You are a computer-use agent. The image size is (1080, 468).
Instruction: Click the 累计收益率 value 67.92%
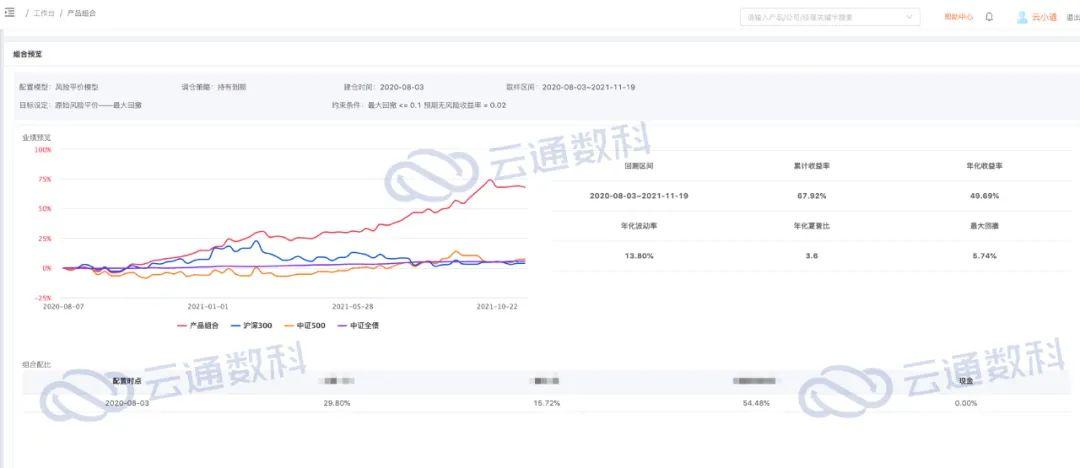(811, 195)
